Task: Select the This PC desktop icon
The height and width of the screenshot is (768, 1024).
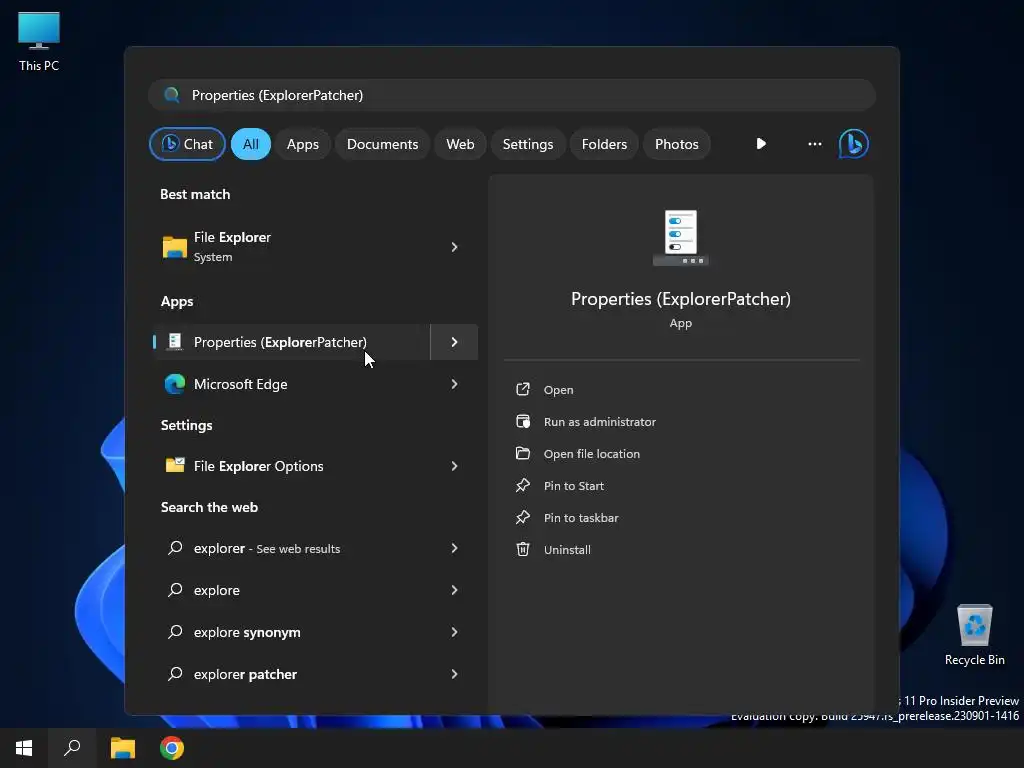Action: coord(39,41)
